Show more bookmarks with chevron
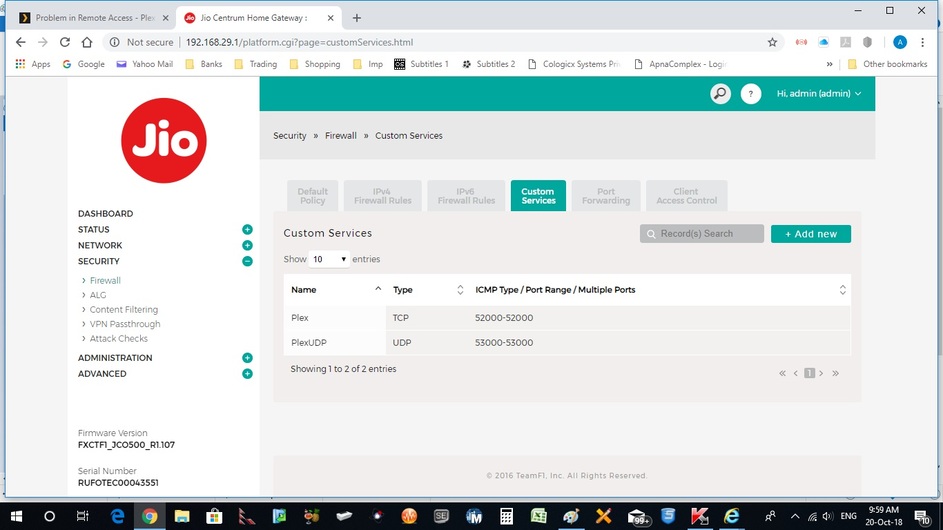The height and width of the screenshot is (530, 943). click(x=829, y=64)
